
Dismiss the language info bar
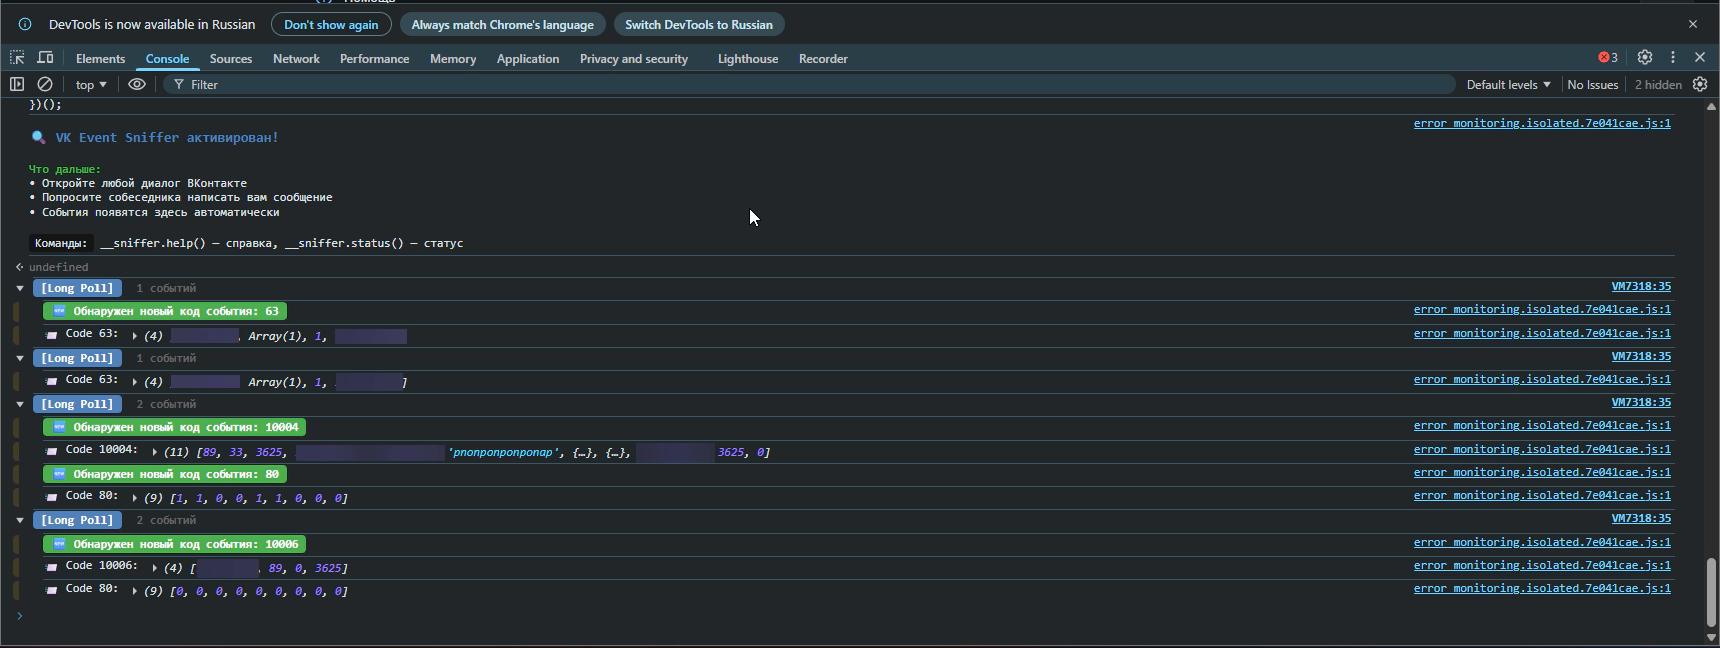pyautogui.click(x=1693, y=24)
